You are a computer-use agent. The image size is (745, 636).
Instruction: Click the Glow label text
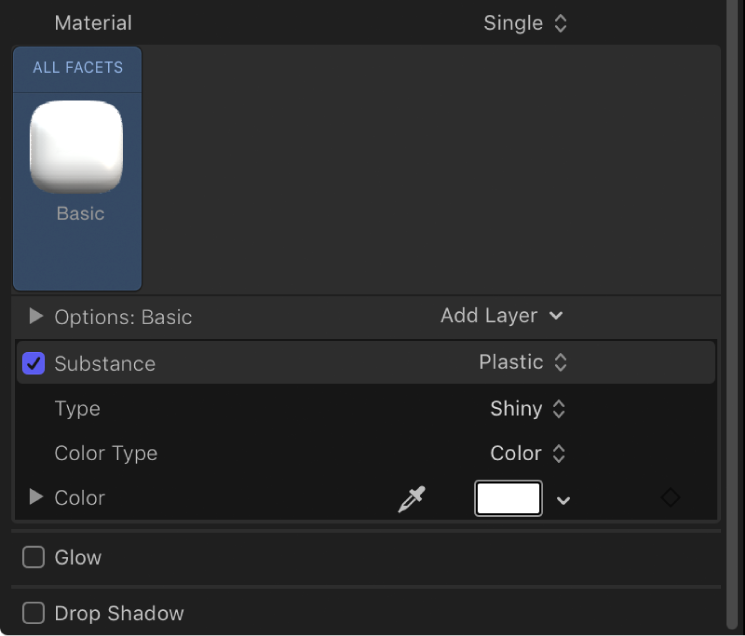point(78,557)
